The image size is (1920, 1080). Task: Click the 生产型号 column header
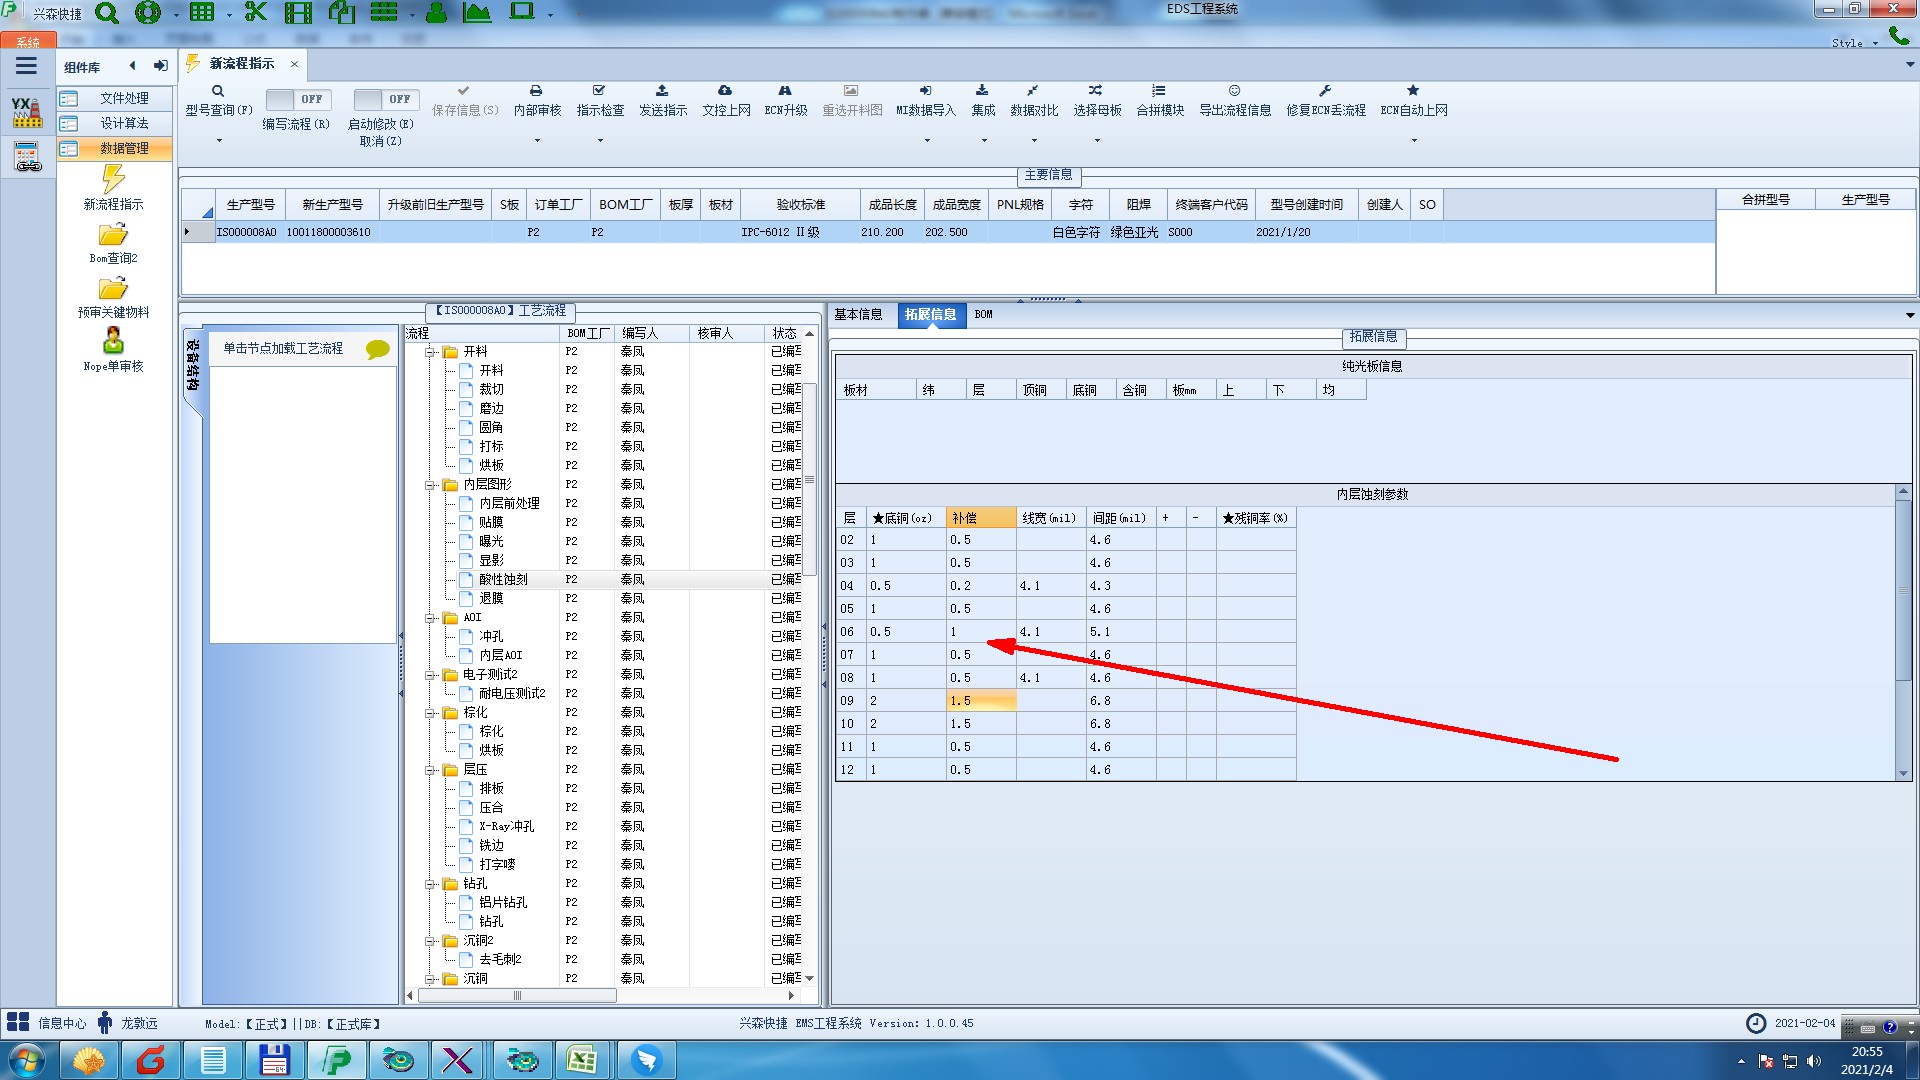(250, 205)
